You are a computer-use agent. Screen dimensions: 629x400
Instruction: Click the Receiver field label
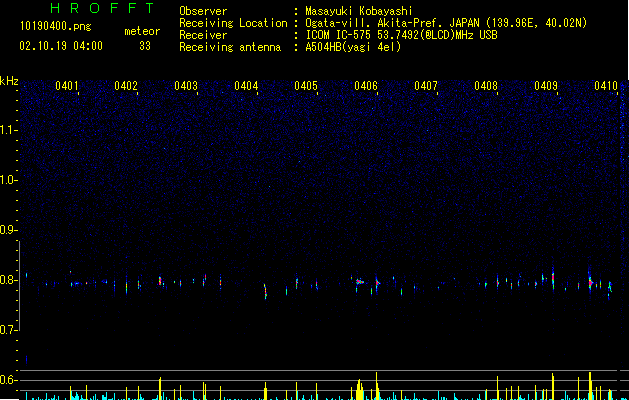click(x=203, y=35)
